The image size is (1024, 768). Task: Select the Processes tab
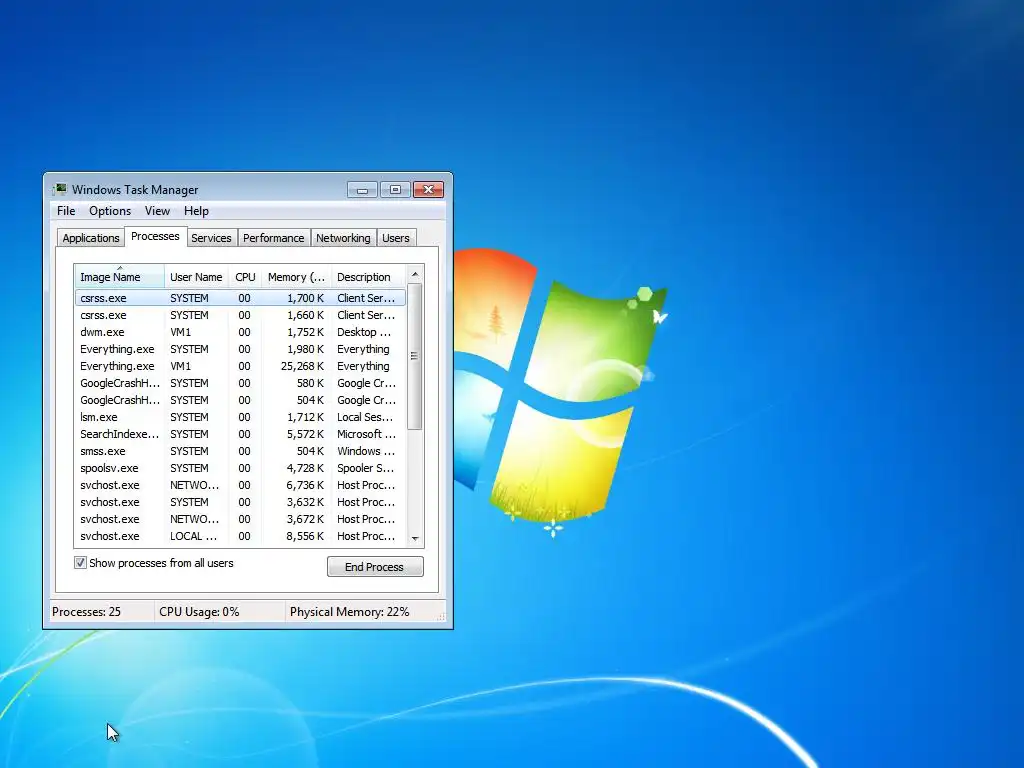[155, 236]
